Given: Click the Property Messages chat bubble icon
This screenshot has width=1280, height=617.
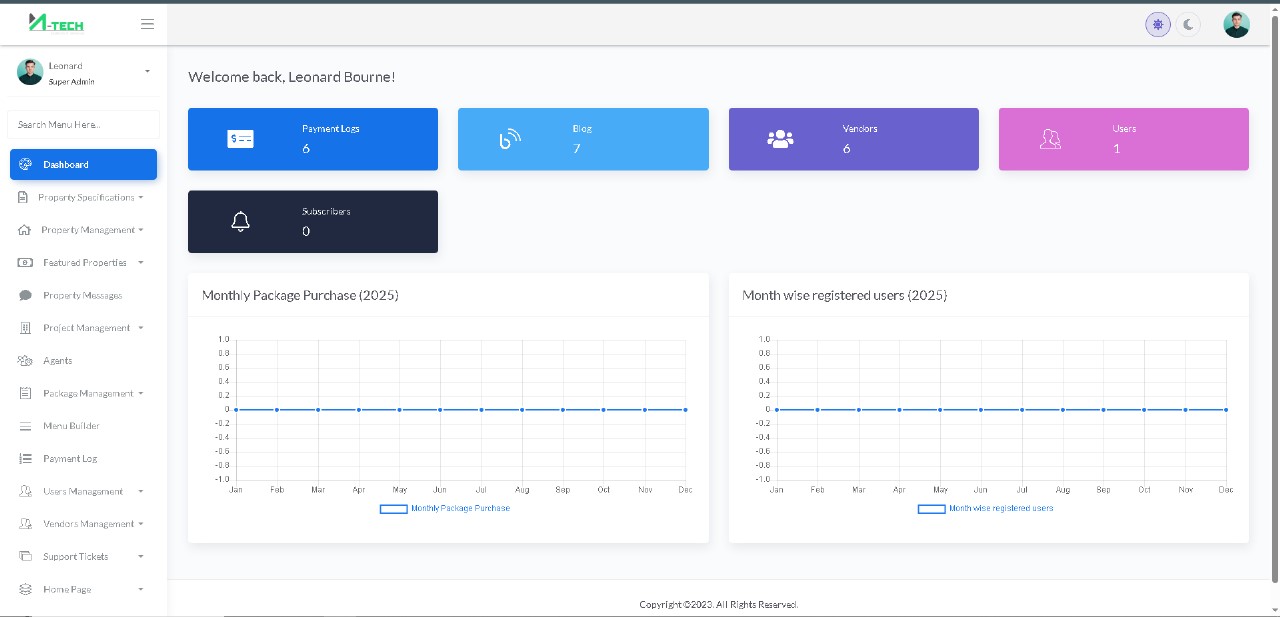Looking at the screenshot, I should 25,296.
